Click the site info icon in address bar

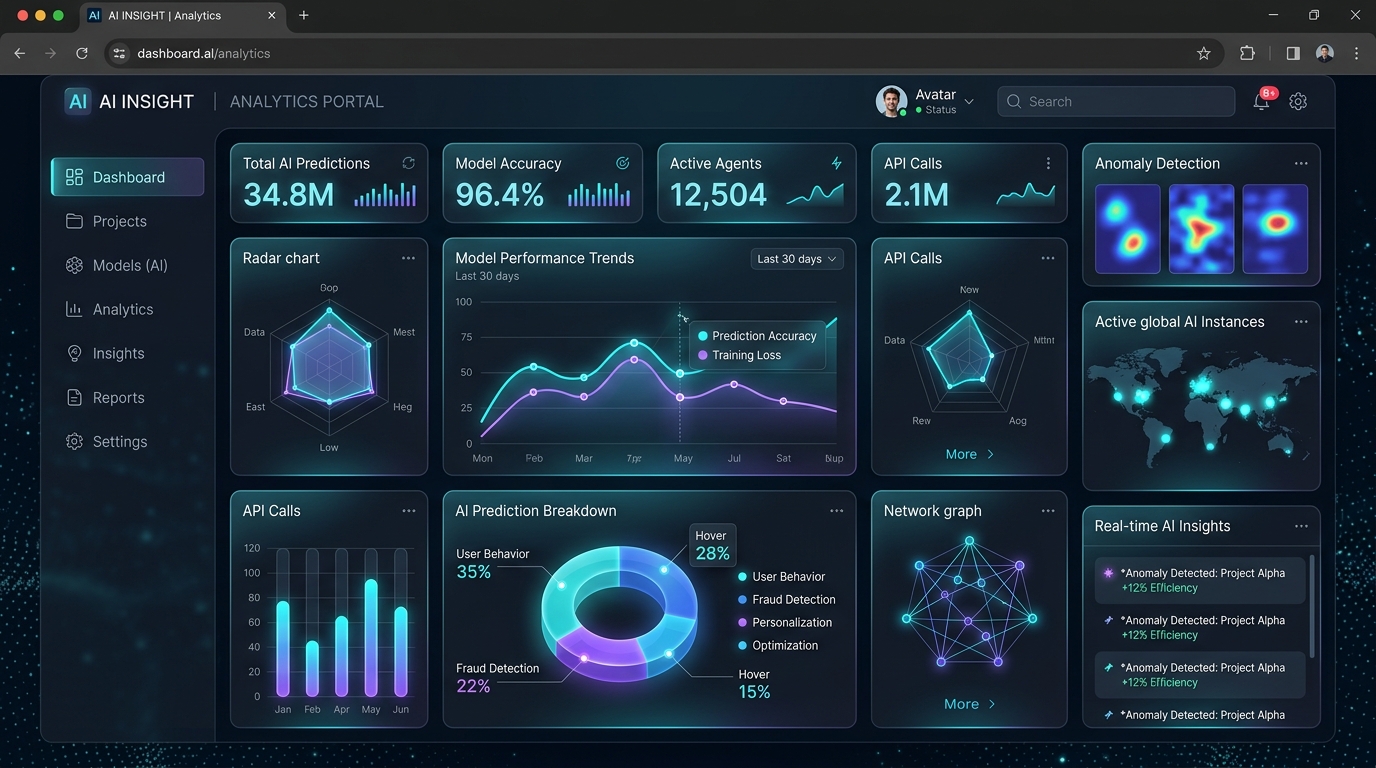tap(119, 53)
